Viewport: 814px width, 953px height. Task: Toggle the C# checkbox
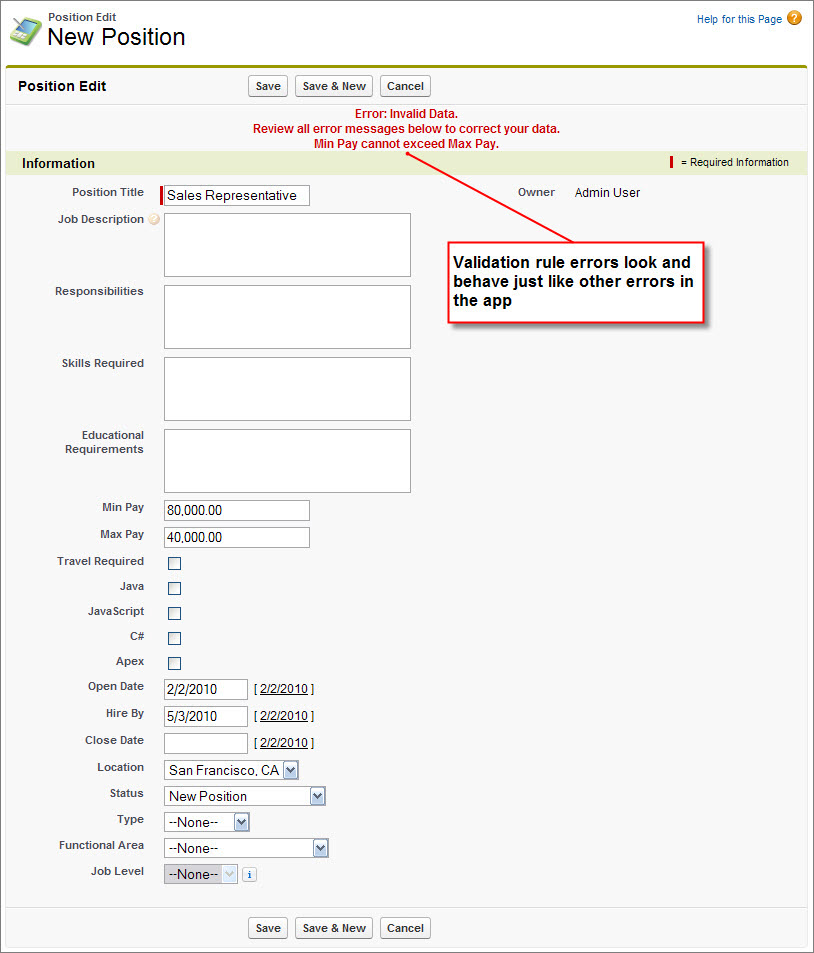pyautogui.click(x=174, y=638)
